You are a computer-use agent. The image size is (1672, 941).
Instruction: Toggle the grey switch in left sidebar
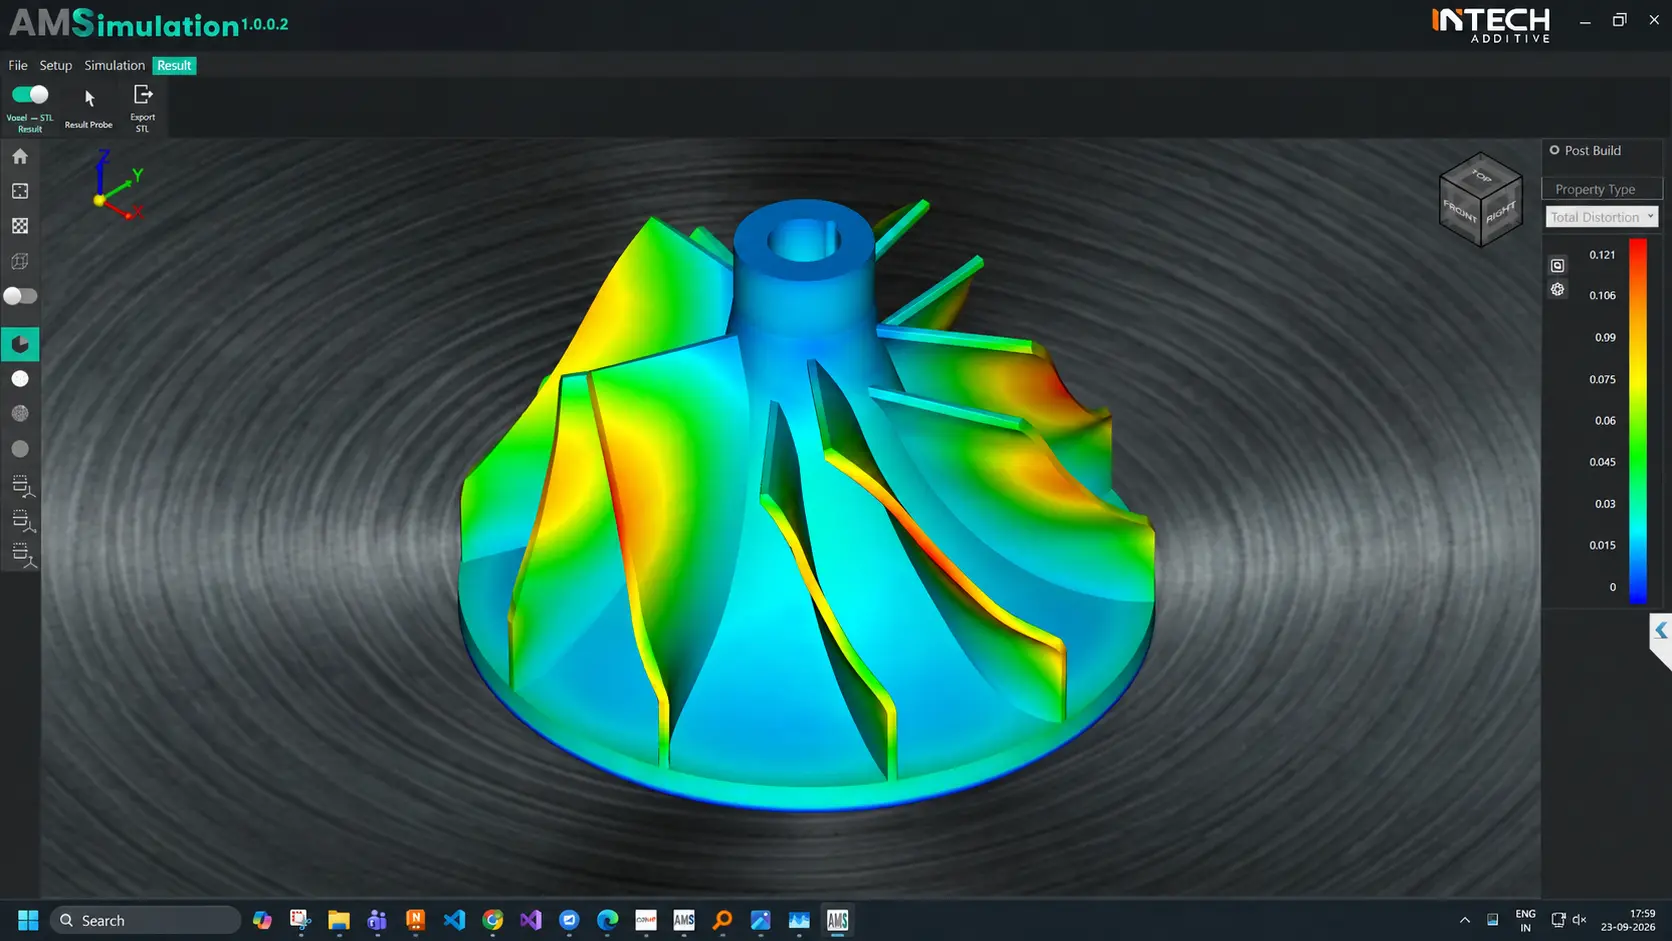[x=20, y=296]
